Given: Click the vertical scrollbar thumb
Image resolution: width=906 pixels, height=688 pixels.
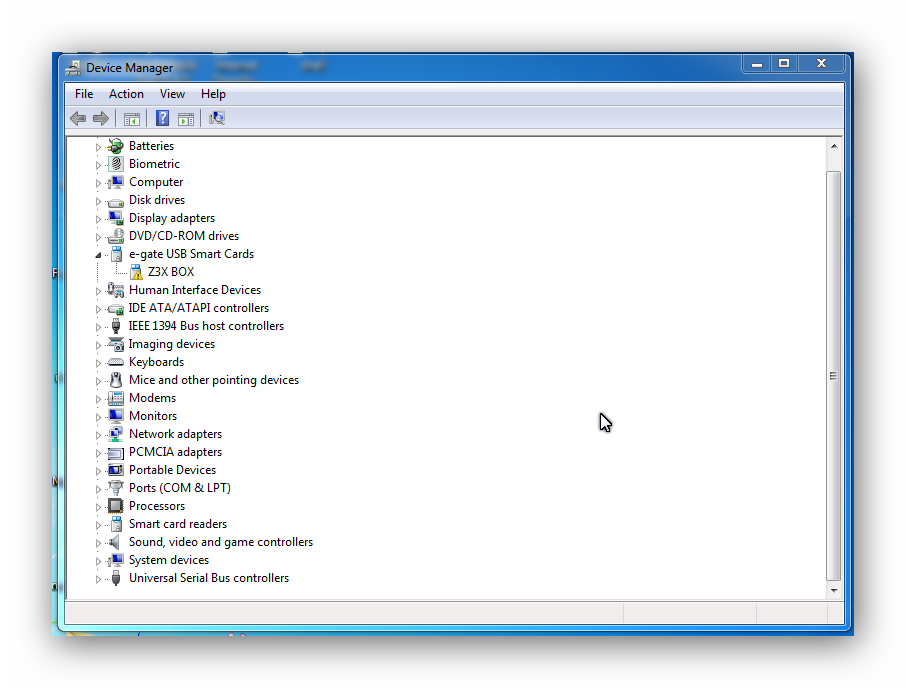Looking at the screenshot, I should coord(834,375).
